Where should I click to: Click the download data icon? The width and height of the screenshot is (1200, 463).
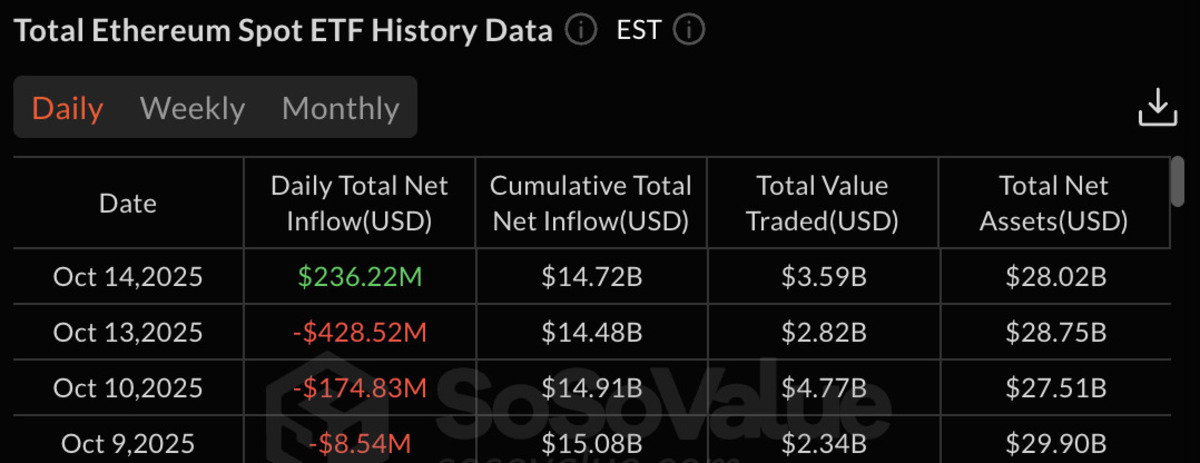1156,107
